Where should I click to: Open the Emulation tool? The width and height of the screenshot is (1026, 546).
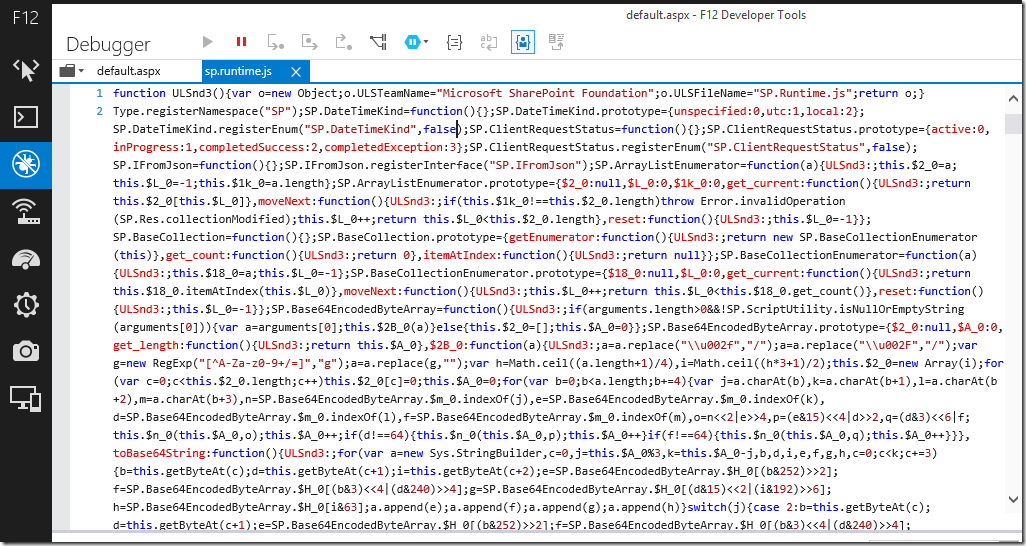[26, 398]
